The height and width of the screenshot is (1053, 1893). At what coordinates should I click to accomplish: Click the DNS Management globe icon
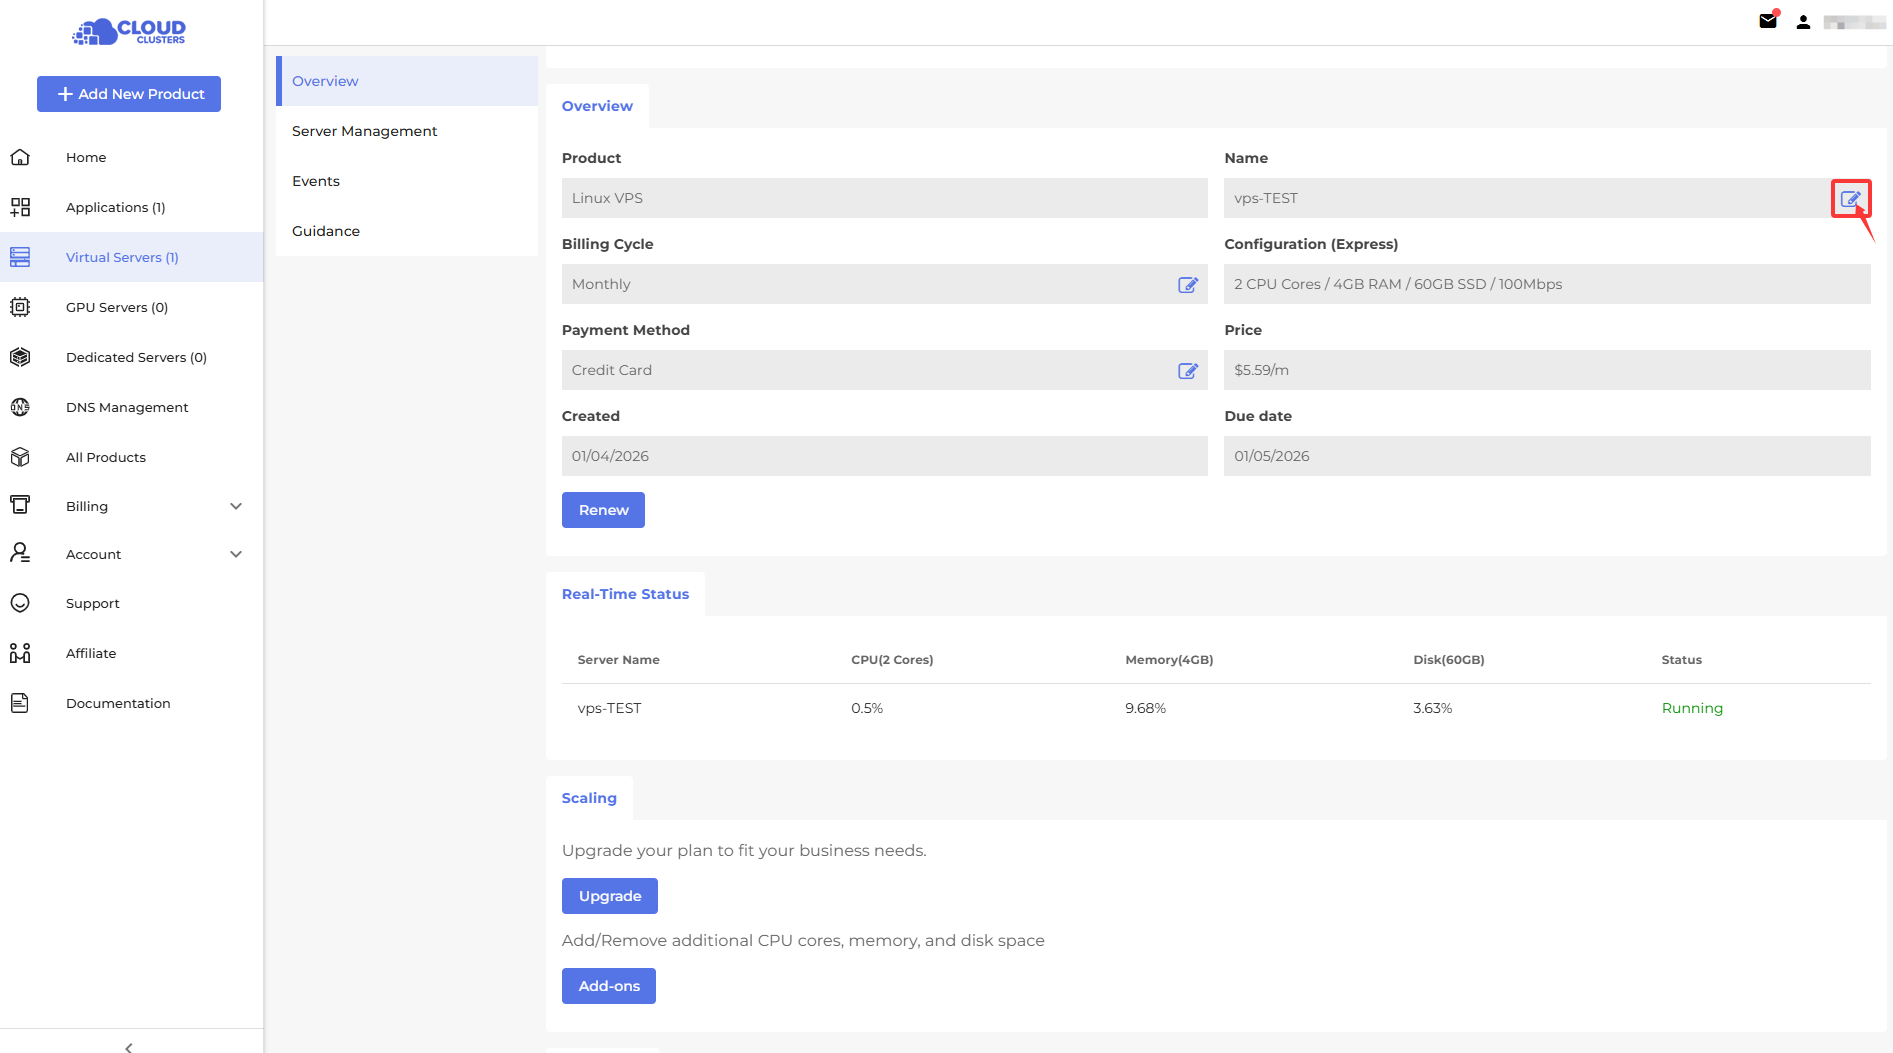20,407
